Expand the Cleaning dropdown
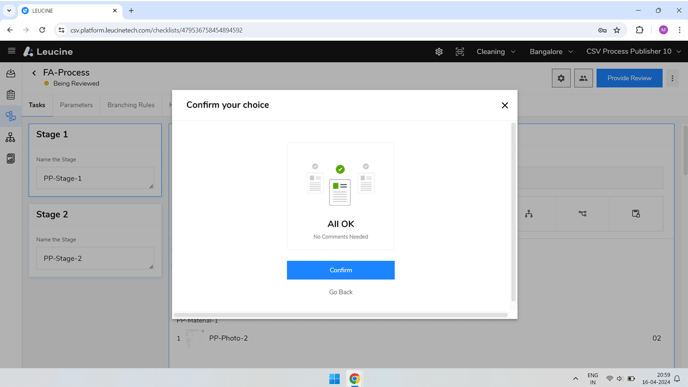The width and height of the screenshot is (688, 387). coord(496,52)
